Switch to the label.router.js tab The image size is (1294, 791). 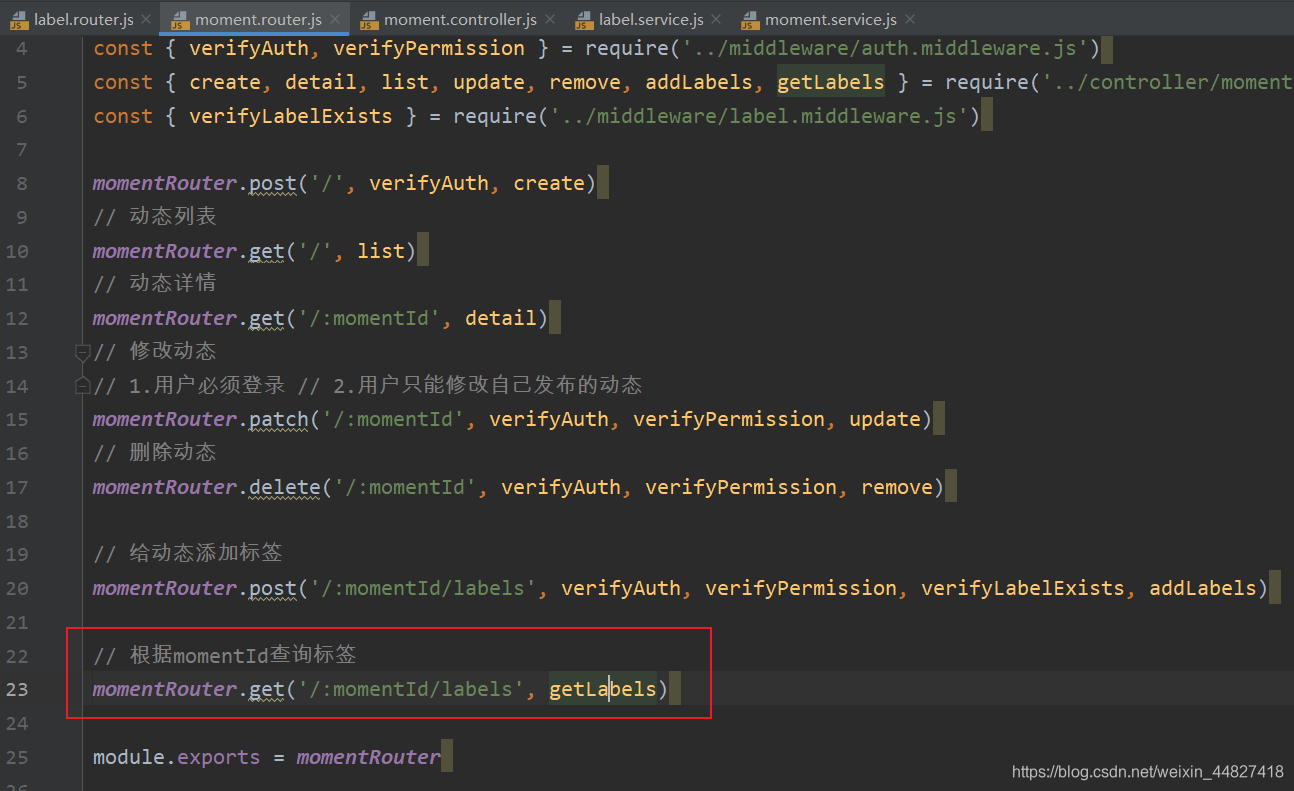[83, 19]
